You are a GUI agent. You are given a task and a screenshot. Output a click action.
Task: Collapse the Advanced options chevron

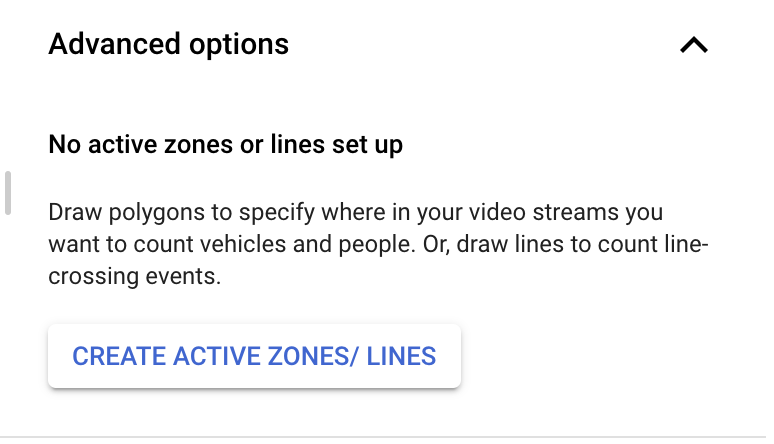(x=693, y=45)
